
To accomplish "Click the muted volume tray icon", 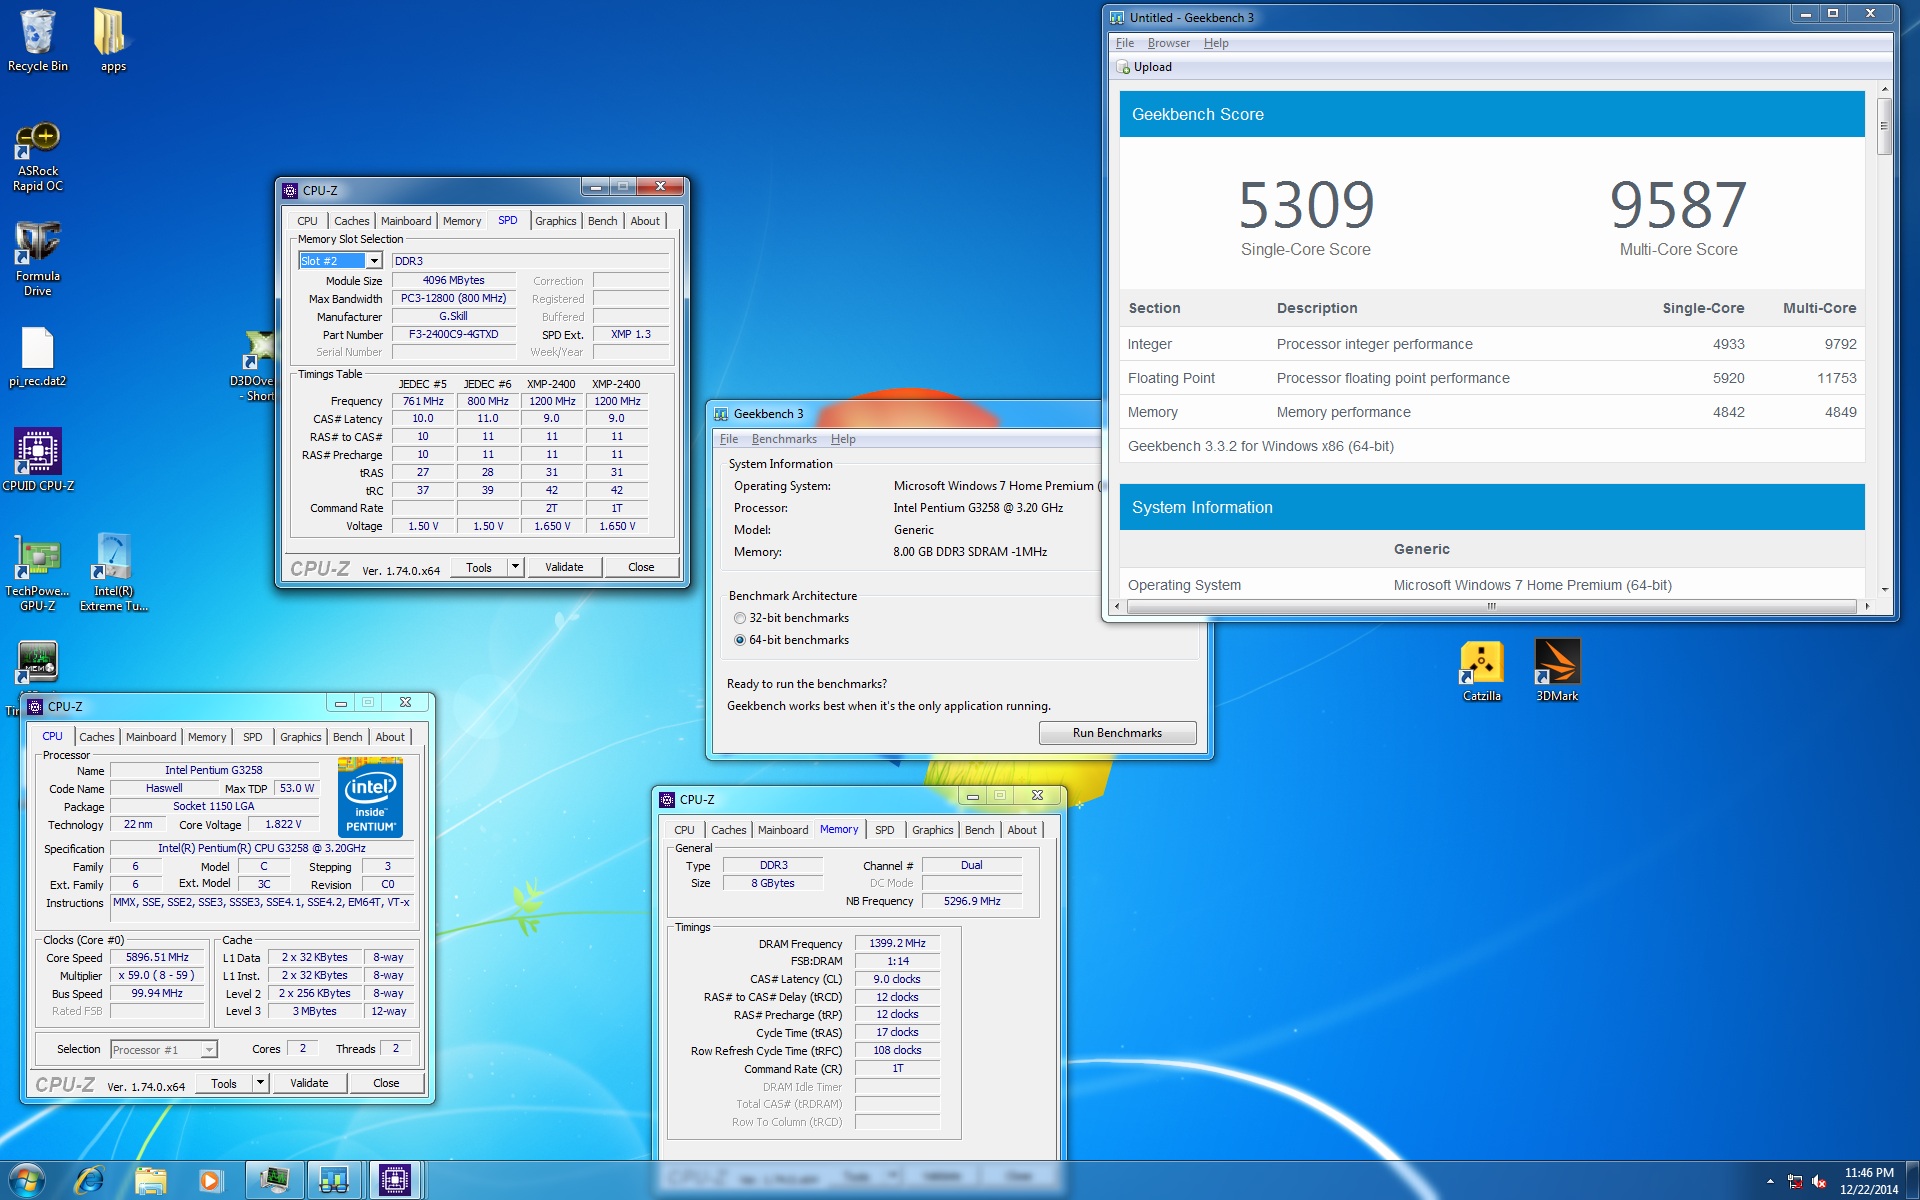I will click(1819, 1181).
